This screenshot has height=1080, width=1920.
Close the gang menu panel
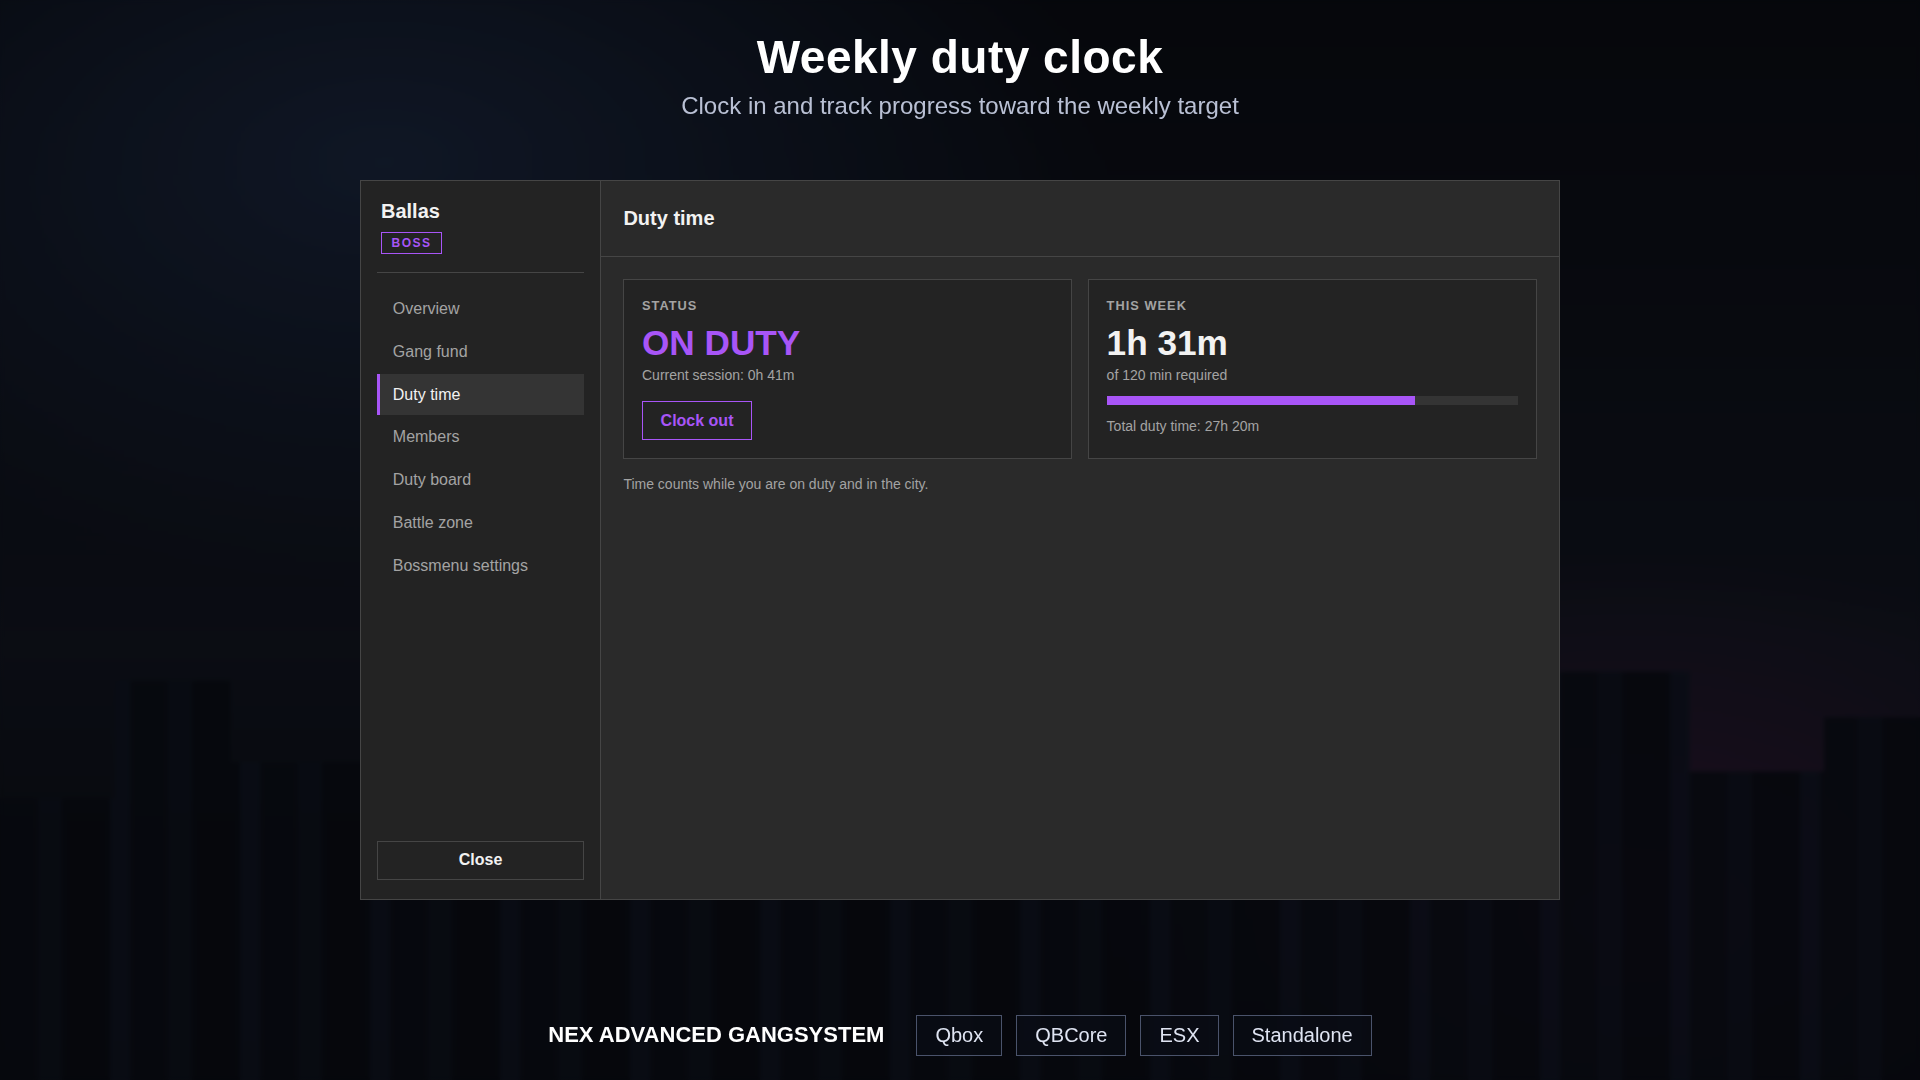point(480,860)
